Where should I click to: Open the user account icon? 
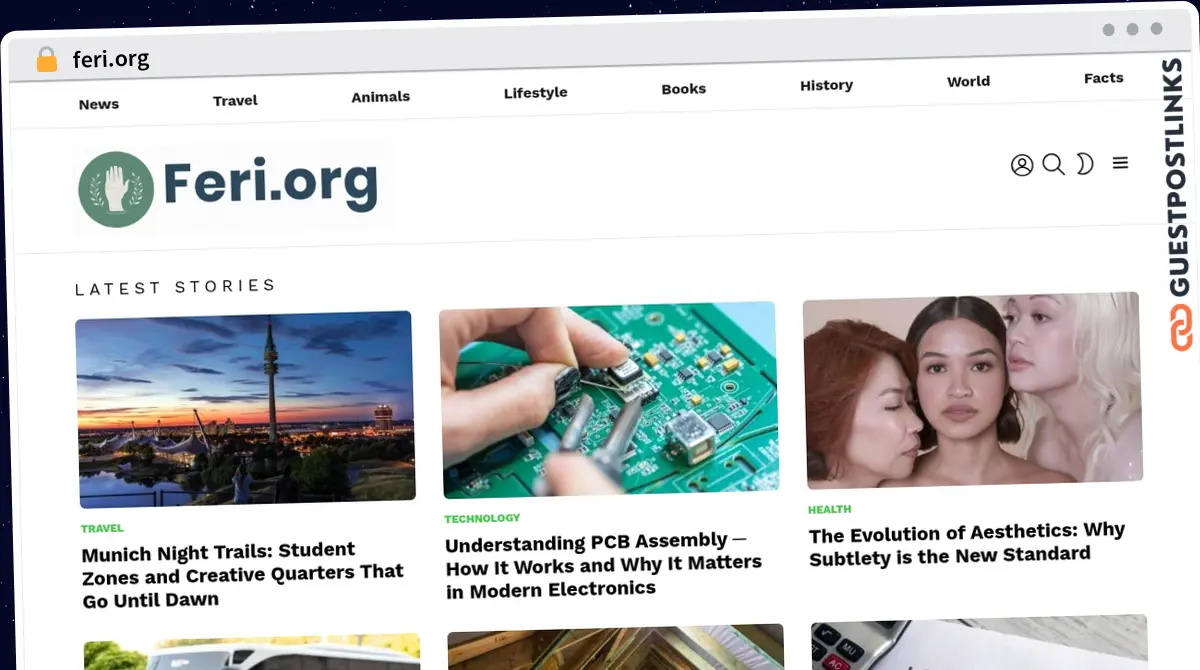1022,165
